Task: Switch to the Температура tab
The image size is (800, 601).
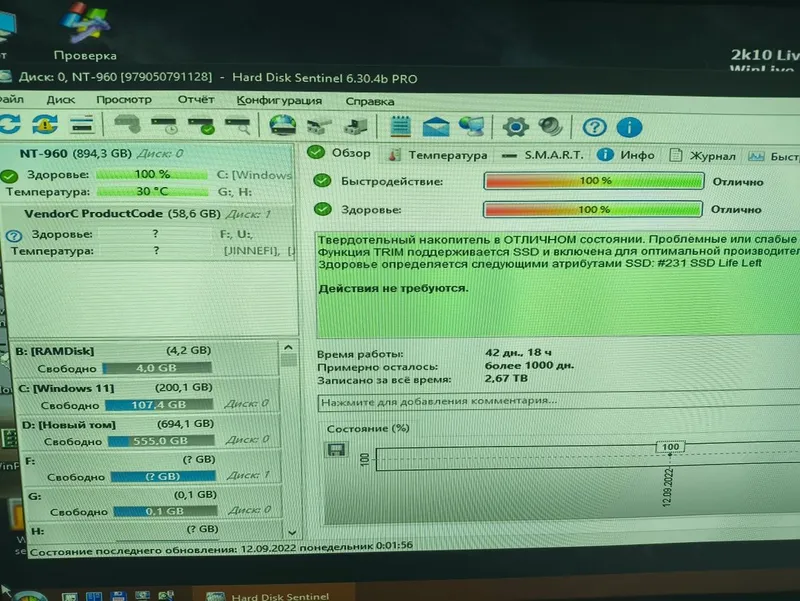Action: (x=438, y=155)
